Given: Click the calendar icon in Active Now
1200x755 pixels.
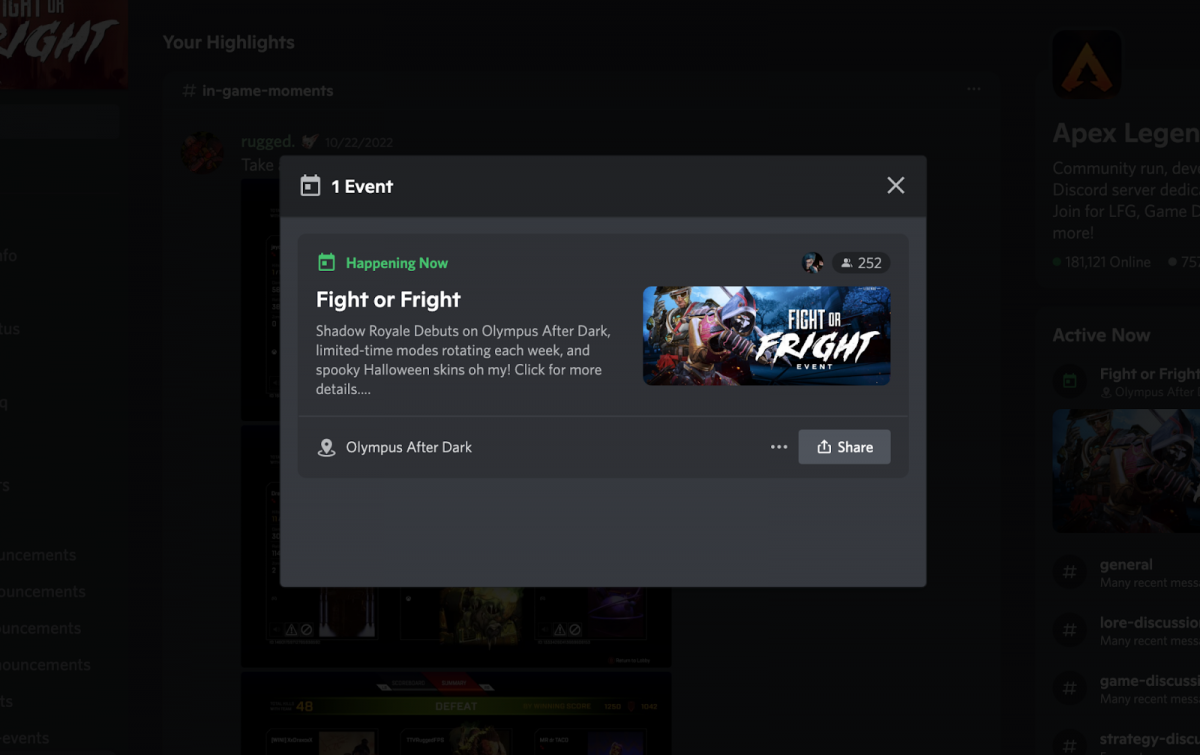Looking at the screenshot, I should (x=1069, y=381).
